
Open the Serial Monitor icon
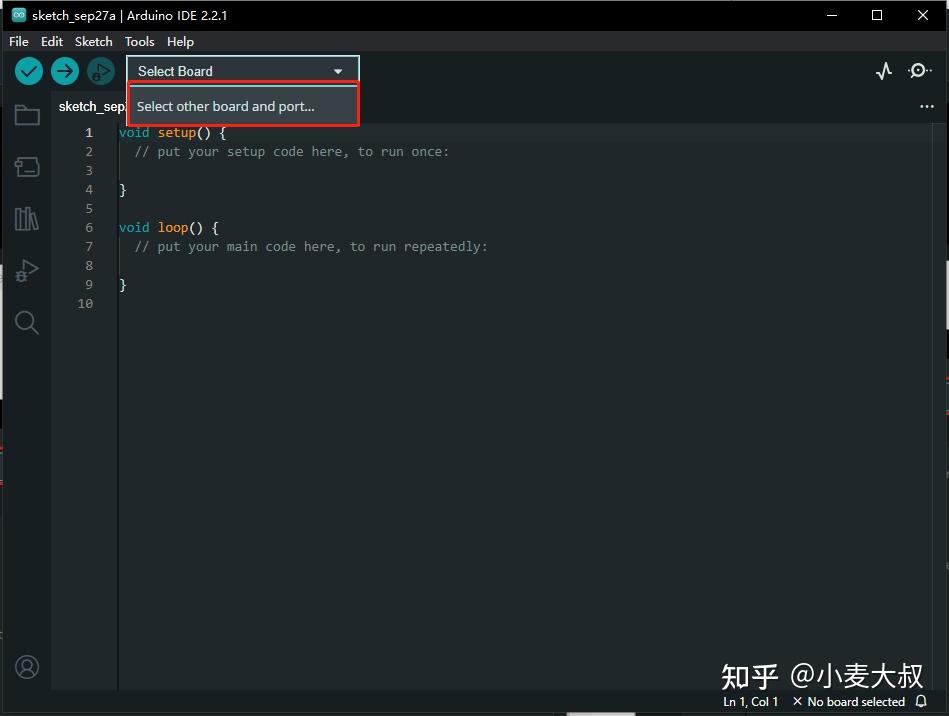click(x=919, y=71)
